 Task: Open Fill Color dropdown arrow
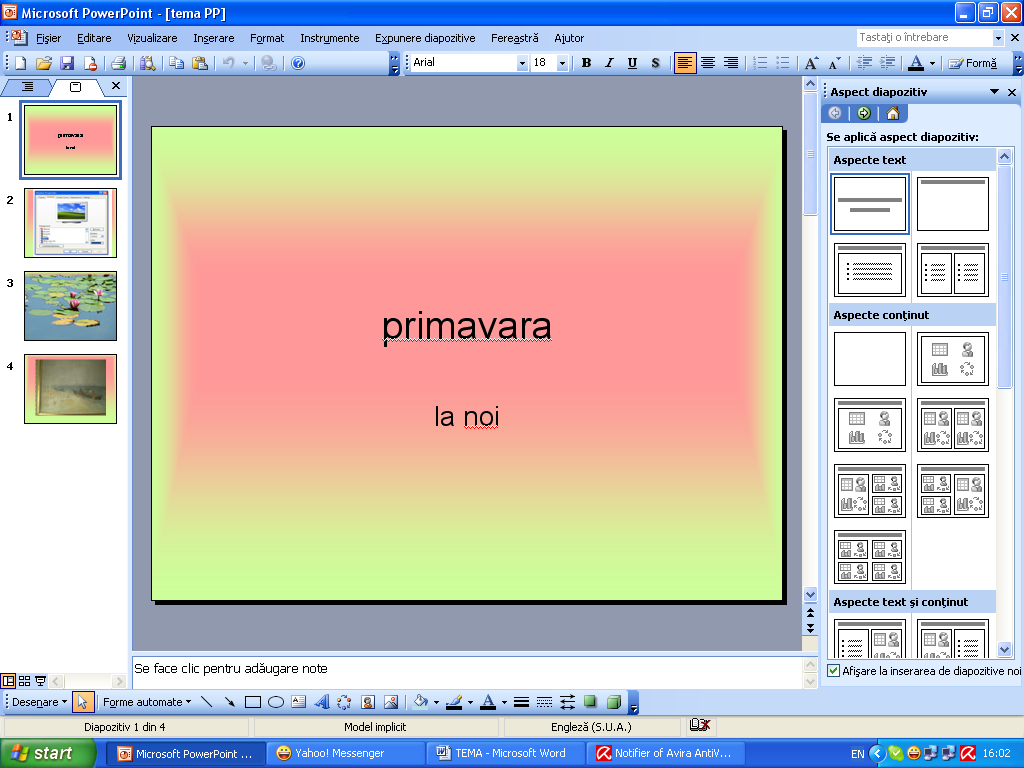(x=436, y=703)
